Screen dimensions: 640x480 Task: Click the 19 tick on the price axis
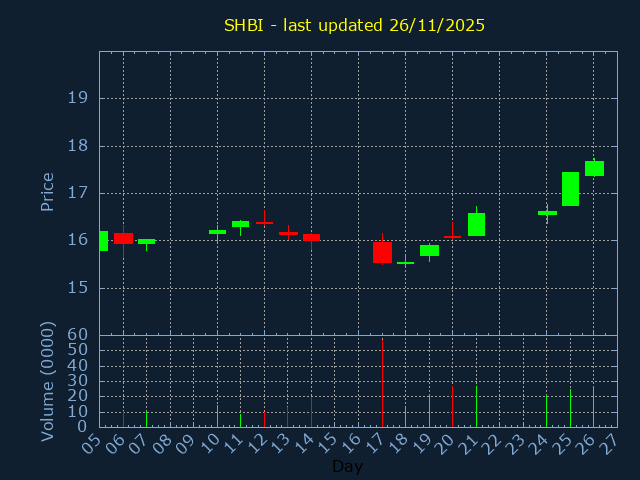tap(77, 98)
